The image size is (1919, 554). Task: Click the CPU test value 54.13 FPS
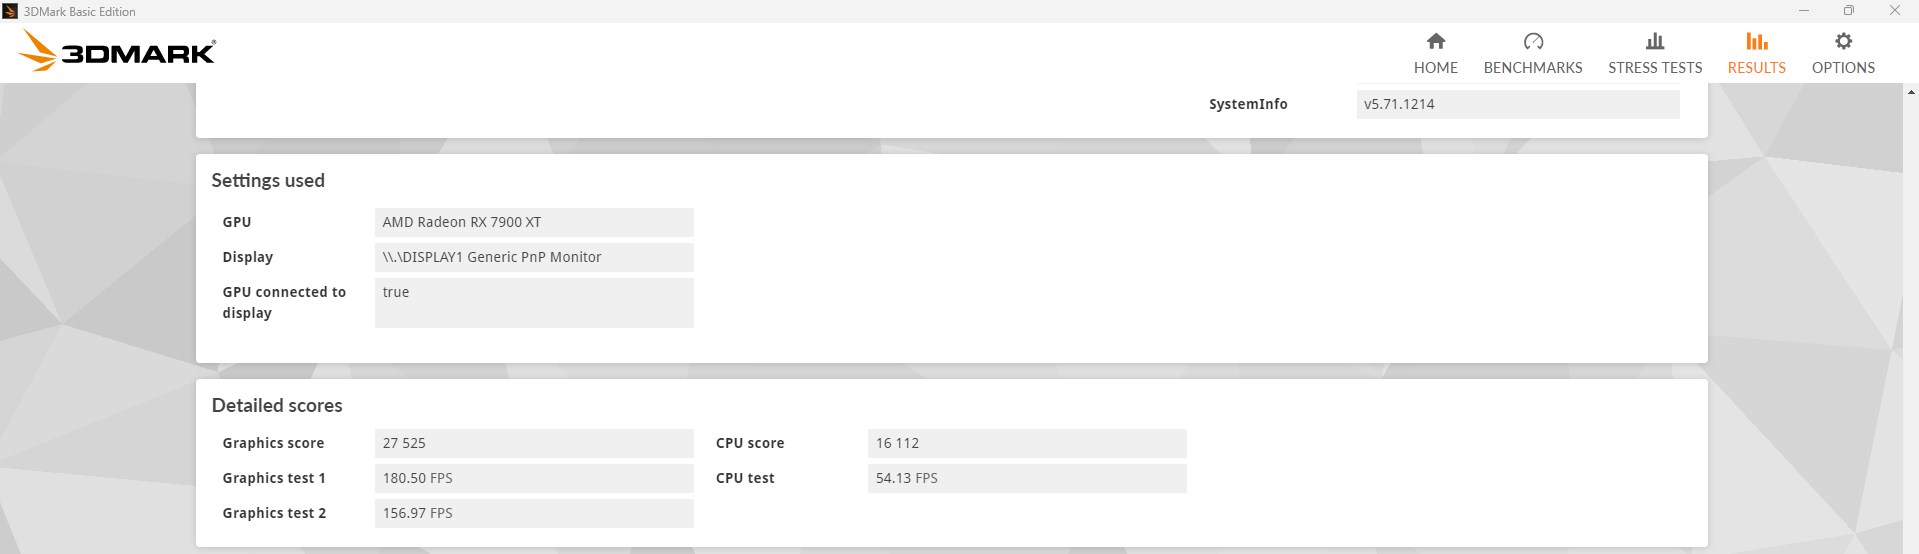1027,478
